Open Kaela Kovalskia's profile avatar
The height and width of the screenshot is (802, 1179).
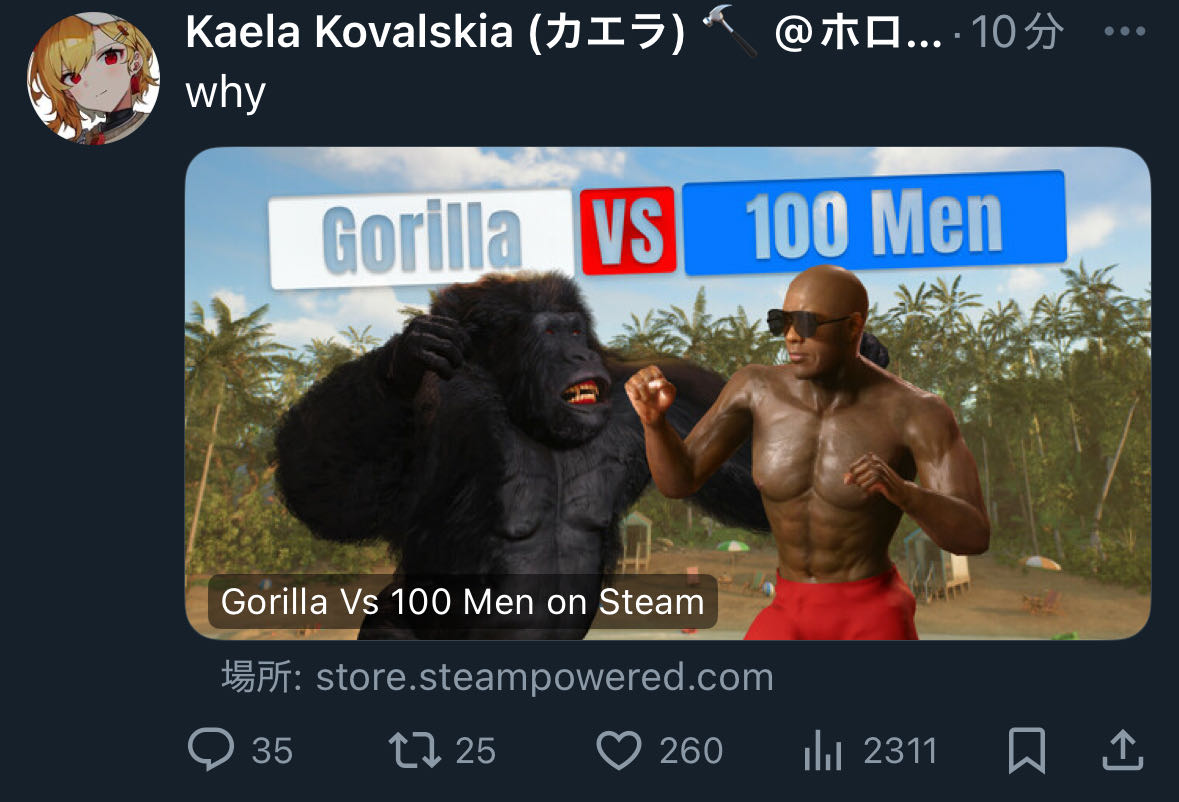[93, 78]
